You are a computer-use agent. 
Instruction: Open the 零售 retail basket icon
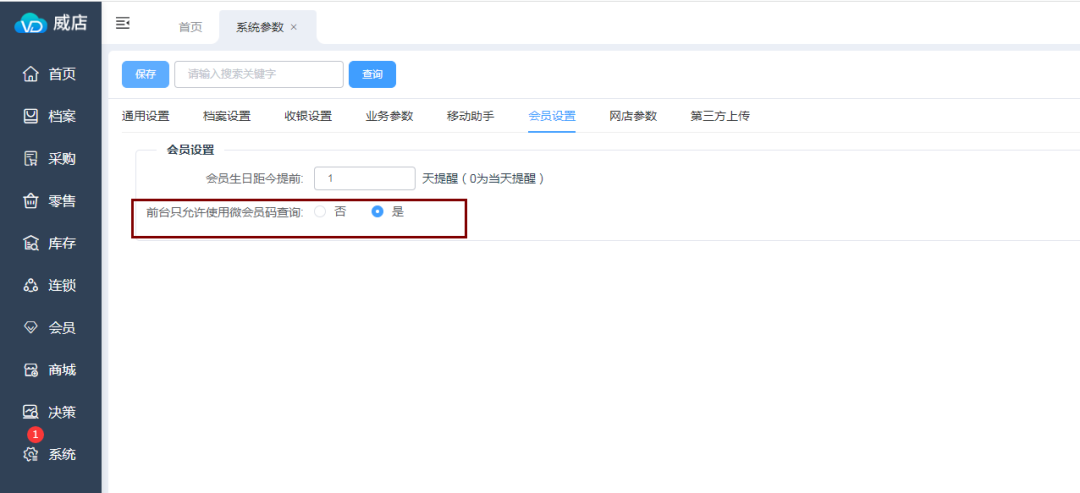click(30, 201)
